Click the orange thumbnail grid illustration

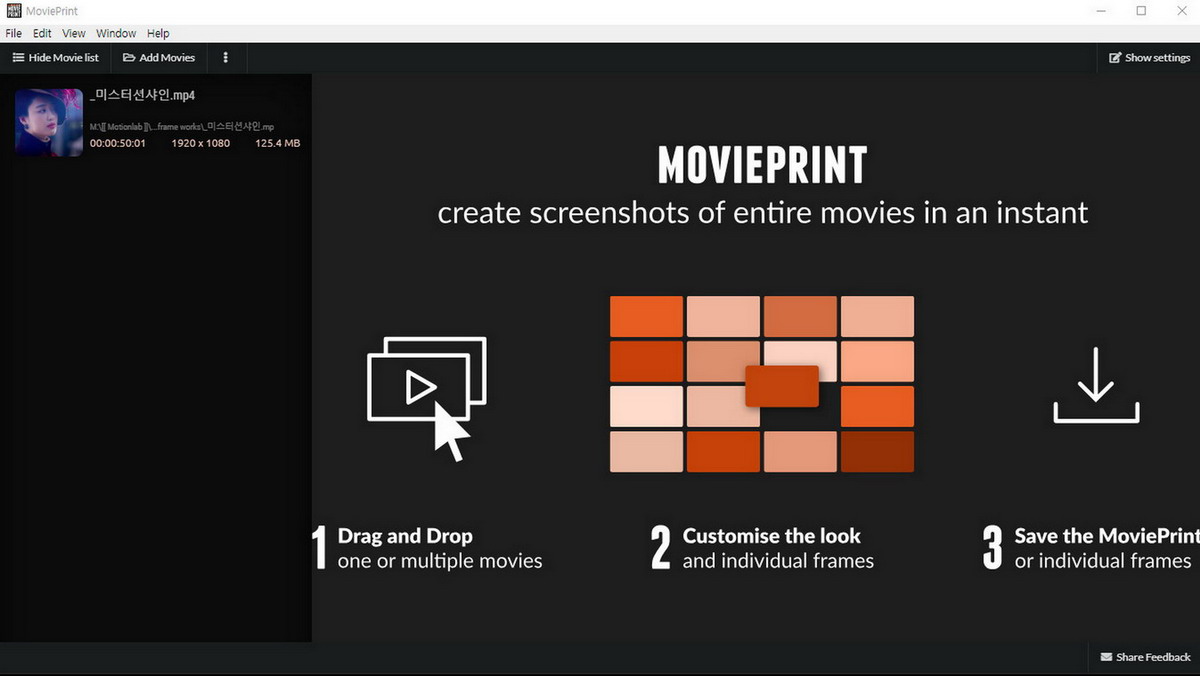[x=762, y=384]
